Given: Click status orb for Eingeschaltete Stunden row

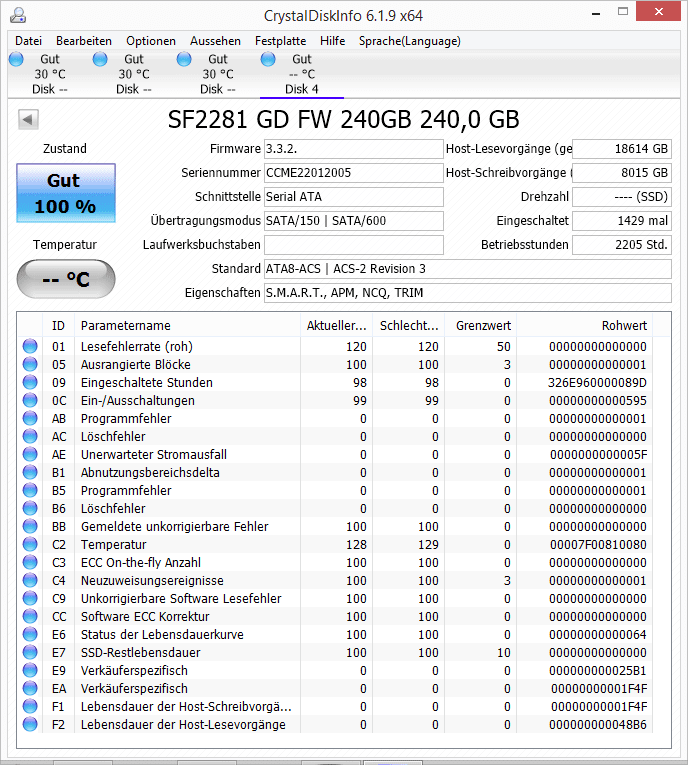Looking at the screenshot, I should (30, 382).
